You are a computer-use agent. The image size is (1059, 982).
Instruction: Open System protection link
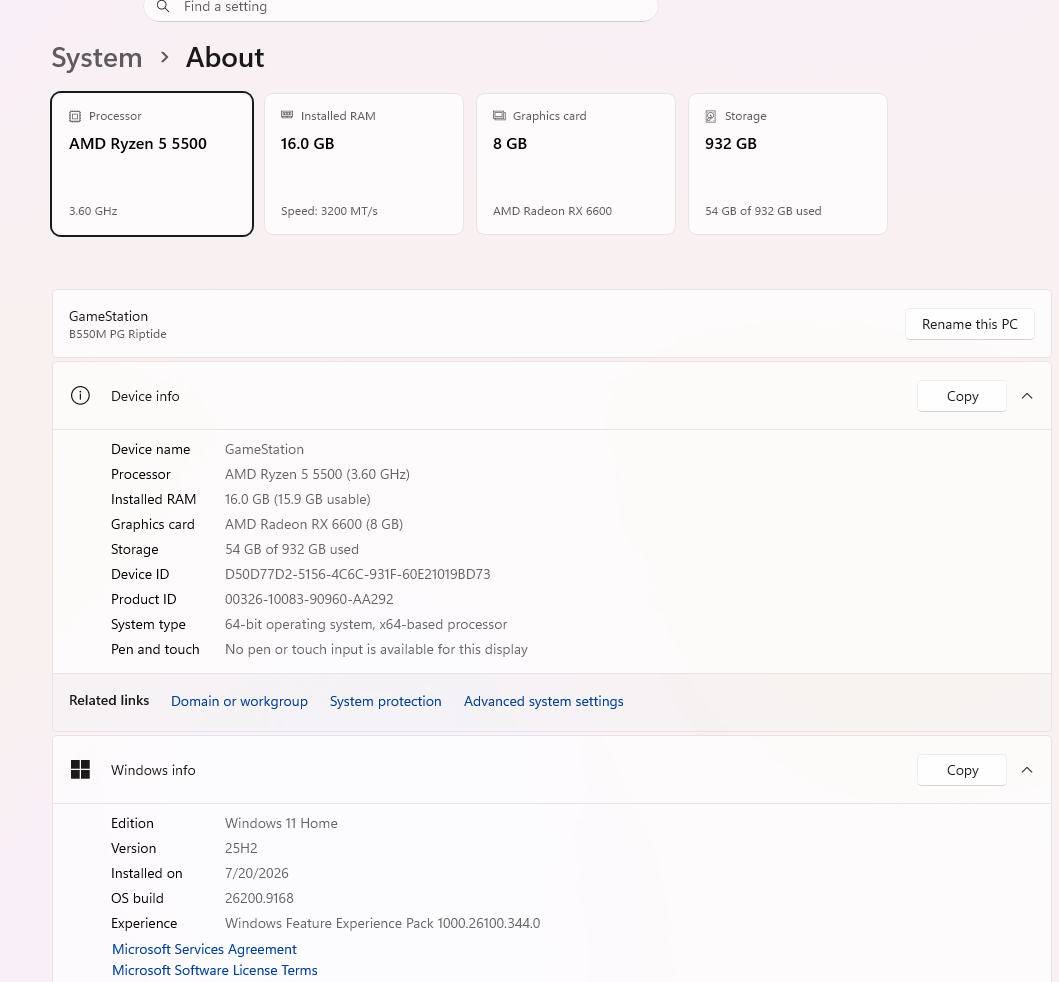tap(386, 701)
